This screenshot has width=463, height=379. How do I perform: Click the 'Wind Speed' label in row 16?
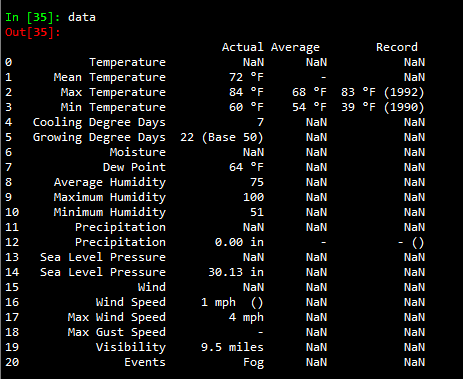tap(131, 302)
